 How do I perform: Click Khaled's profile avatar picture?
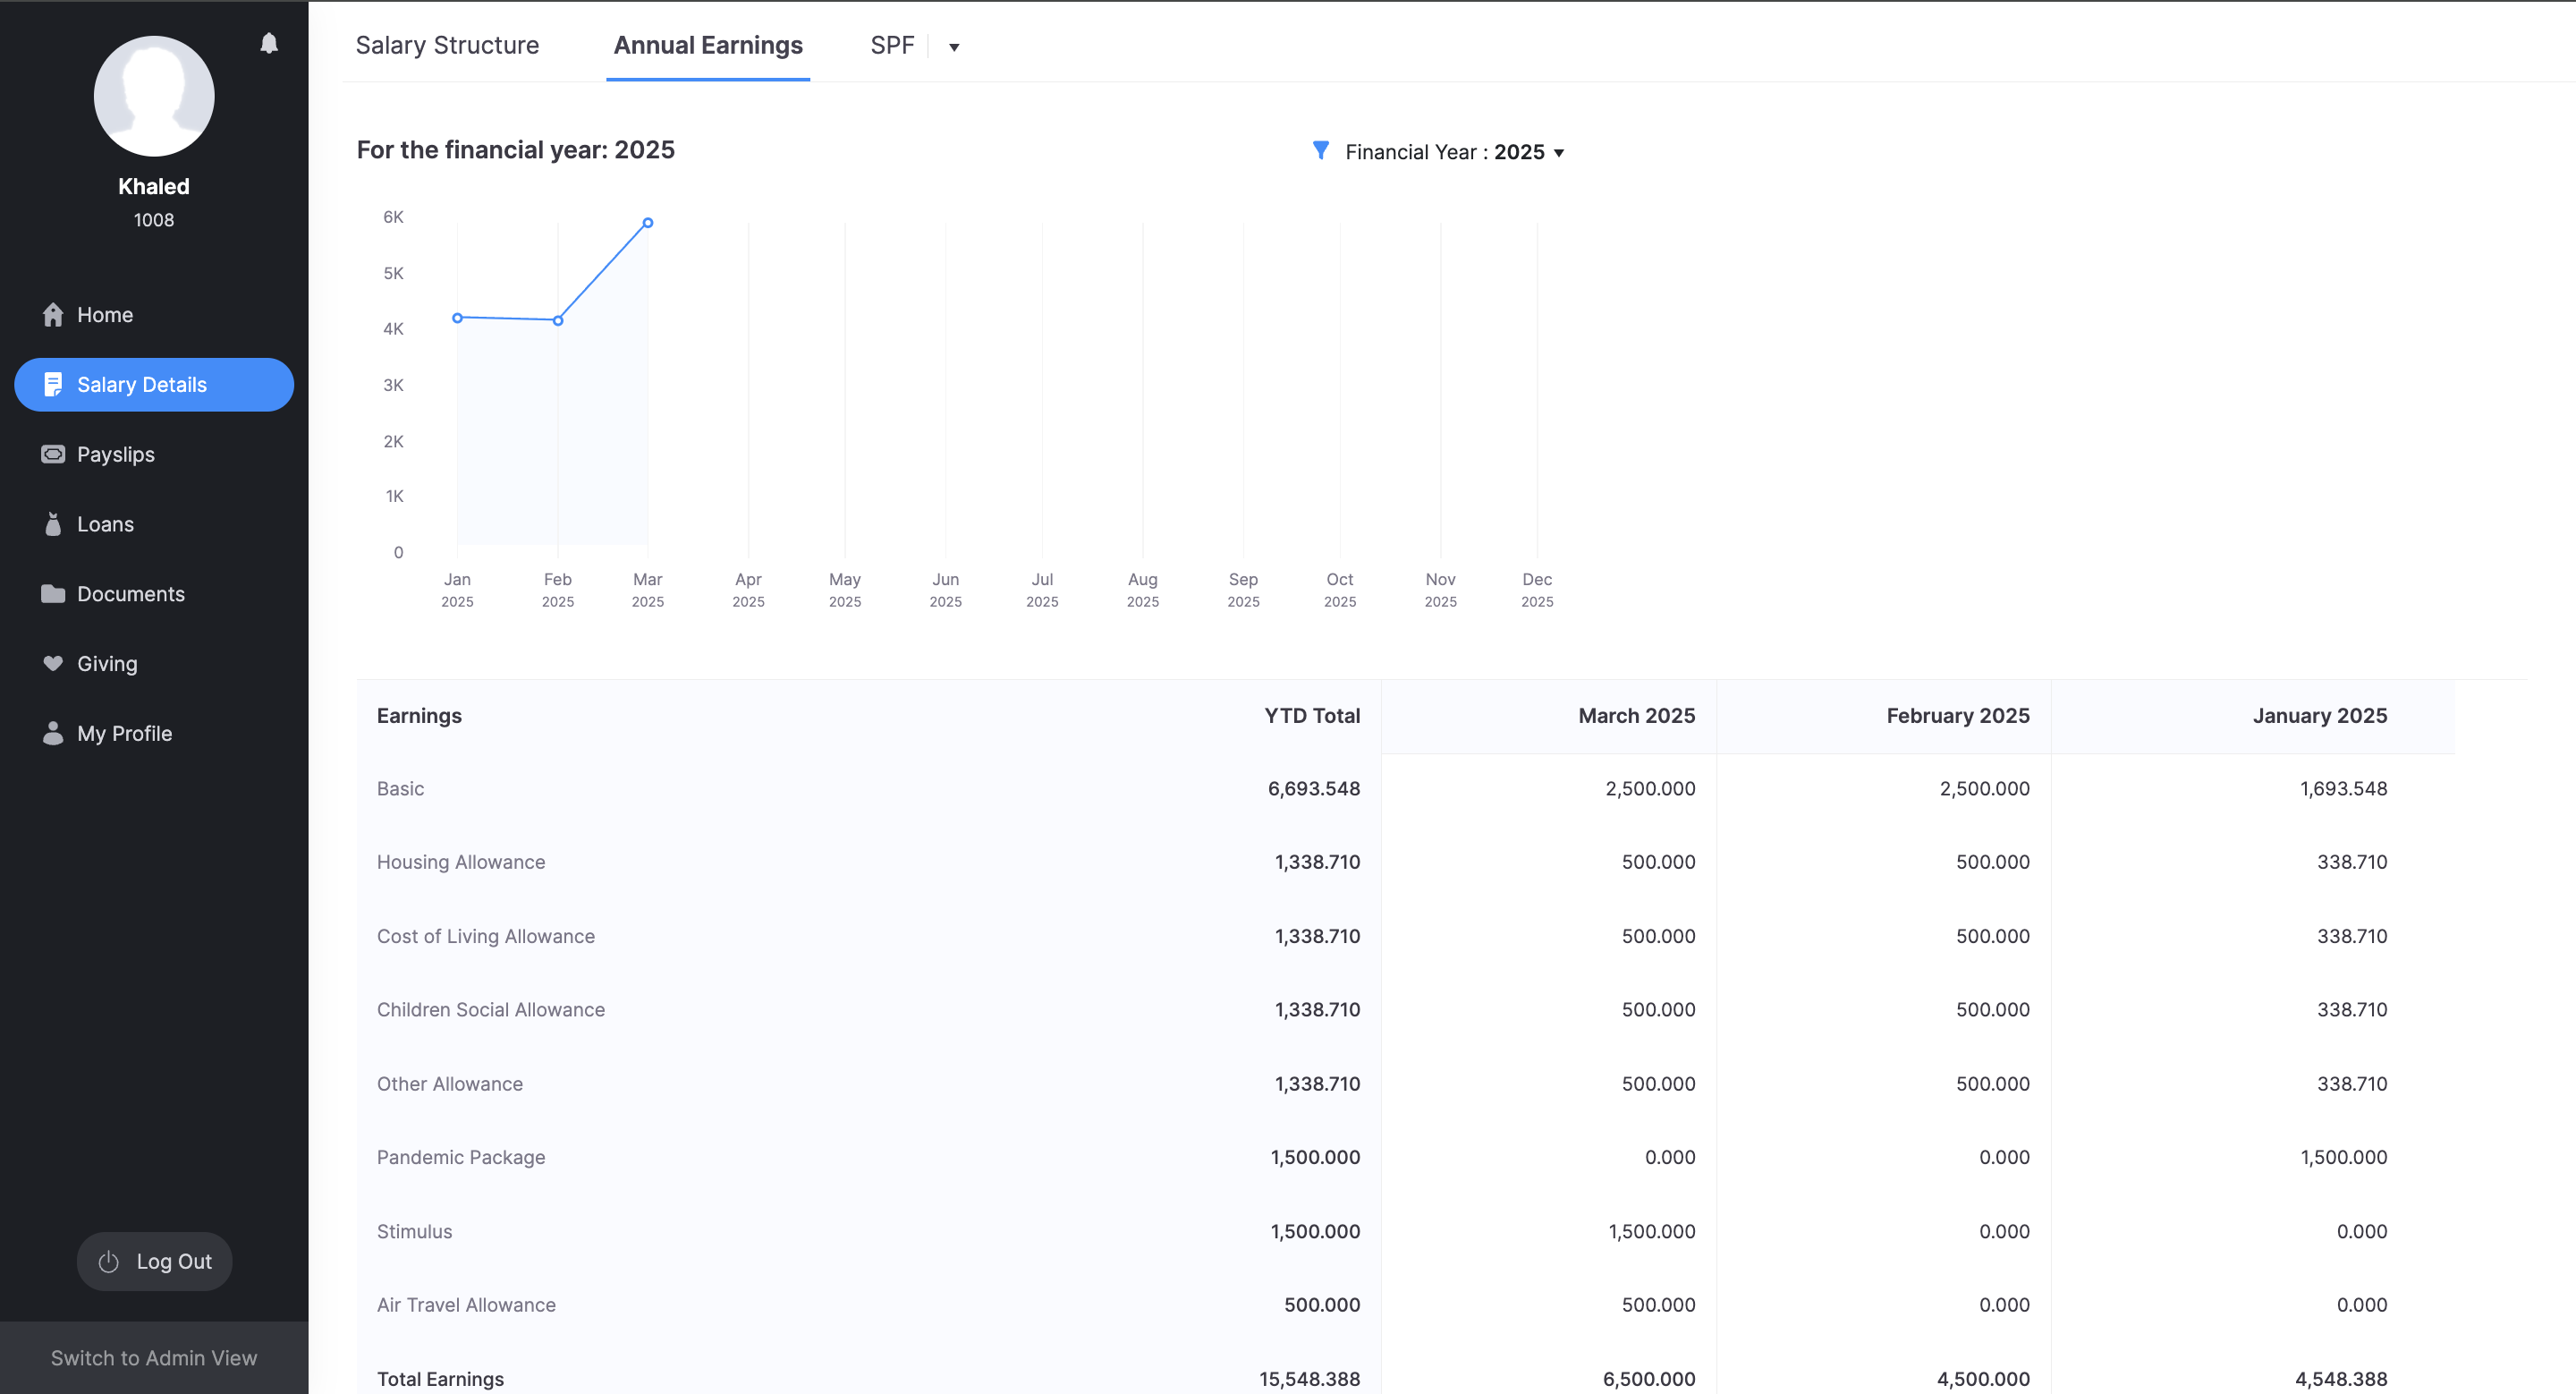click(x=154, y=96)
